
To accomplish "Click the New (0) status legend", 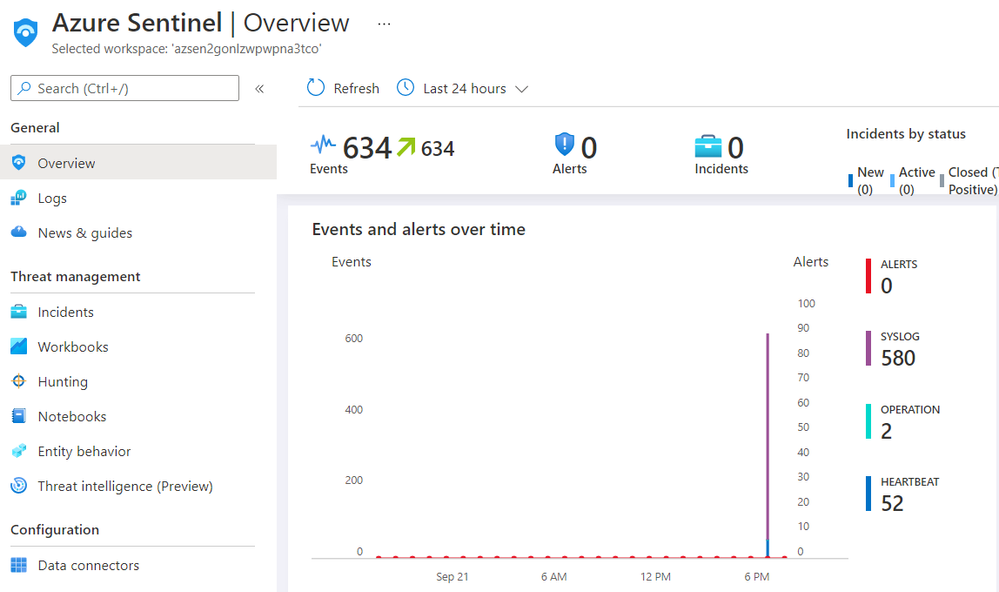I will point(866,180).
